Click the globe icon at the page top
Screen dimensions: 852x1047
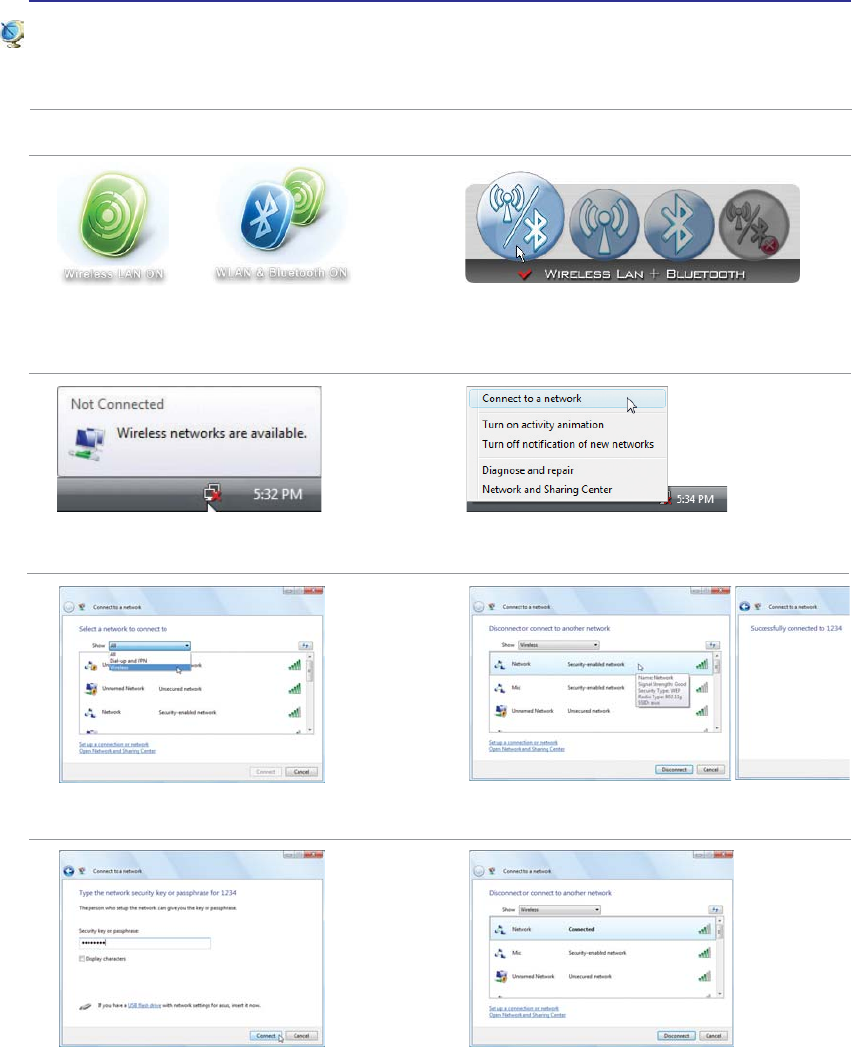(12, 33)
